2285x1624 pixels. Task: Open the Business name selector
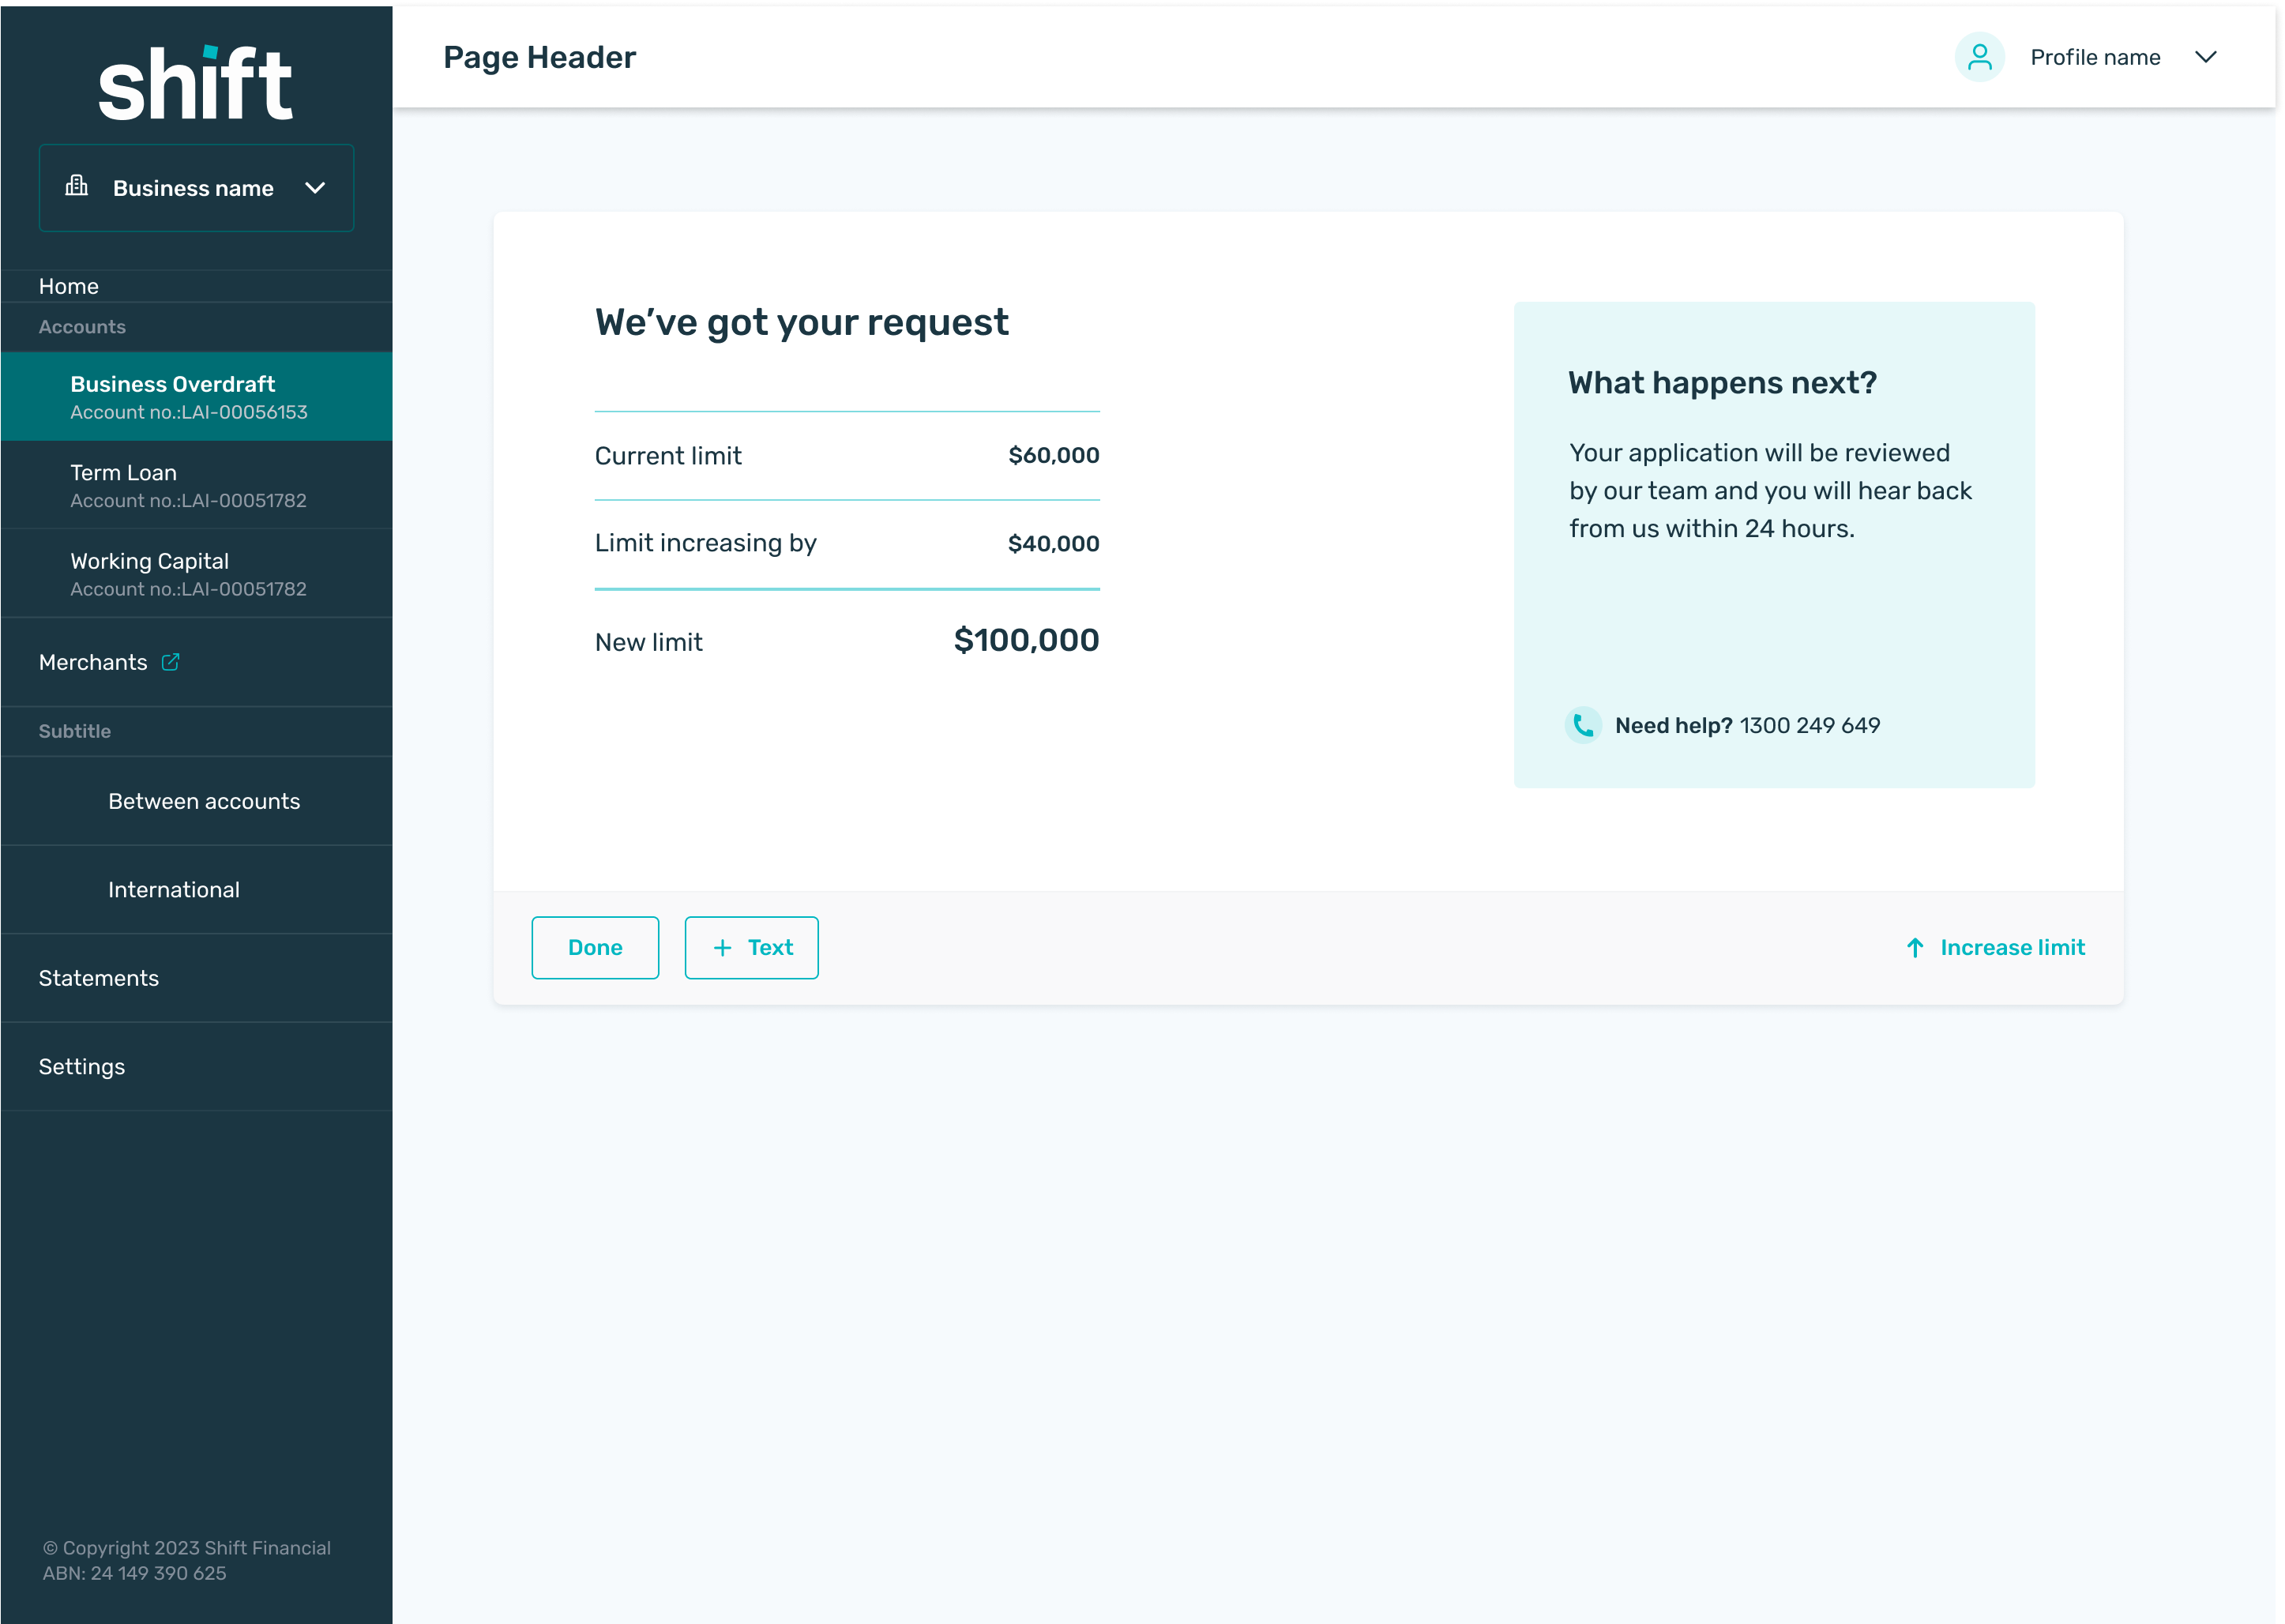click(x=194, y=188)
